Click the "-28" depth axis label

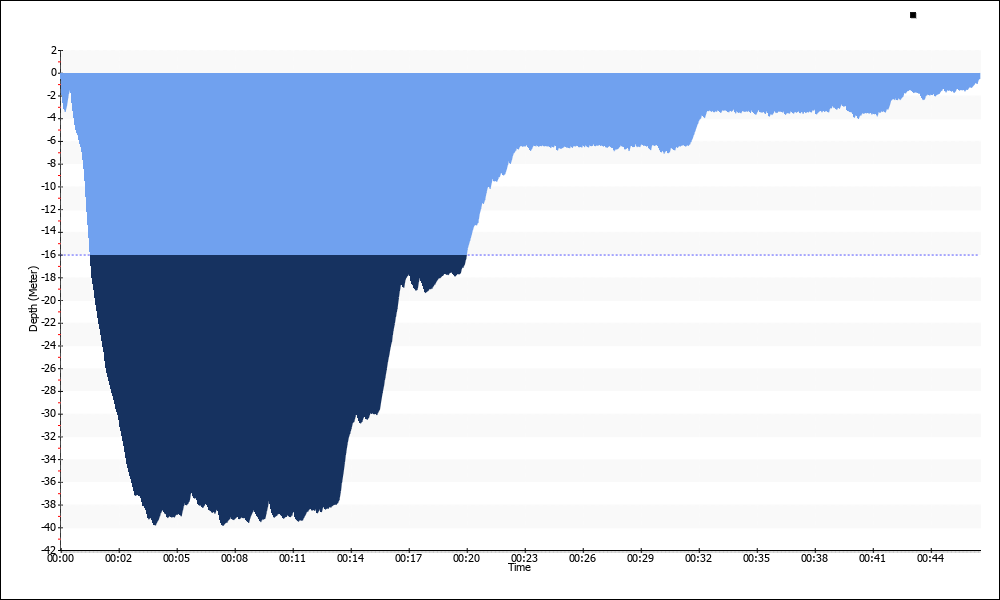pos(49,391)
